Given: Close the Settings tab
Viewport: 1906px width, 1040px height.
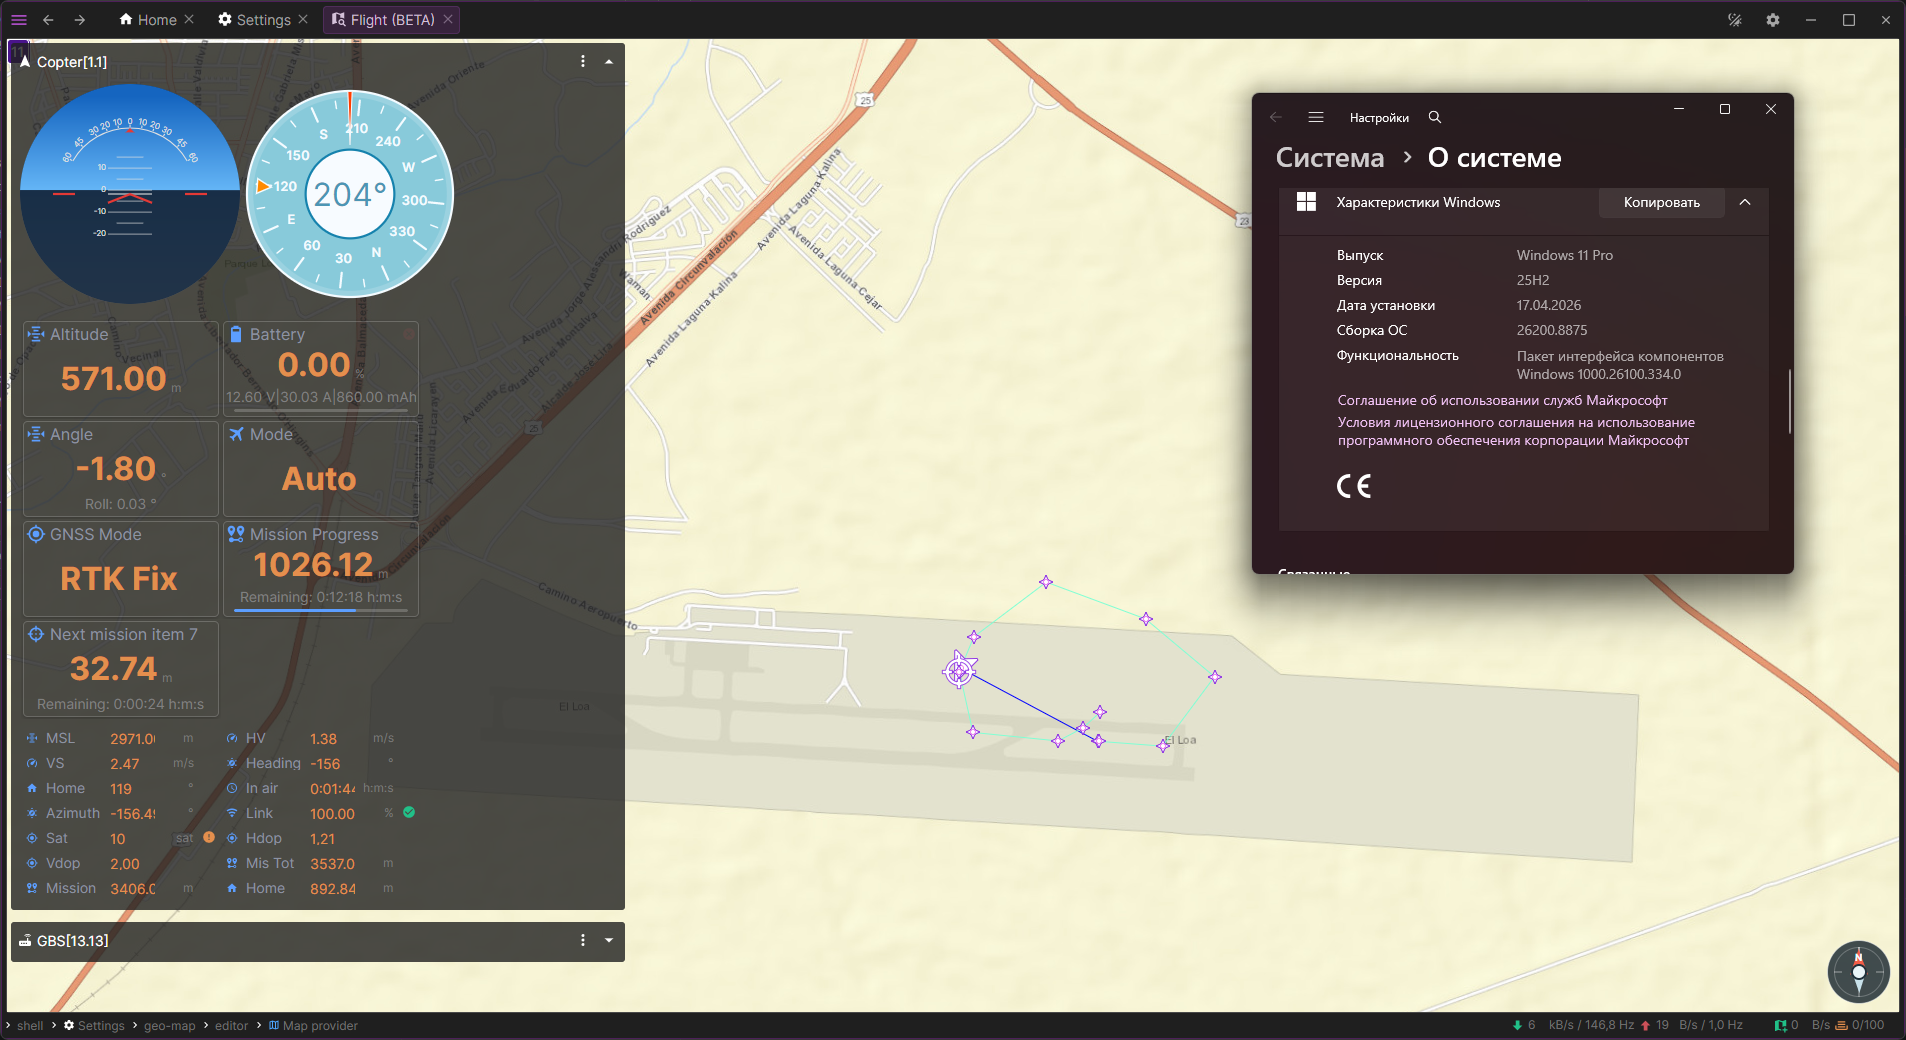Looking at the screenshot, I should click(303, 19).
